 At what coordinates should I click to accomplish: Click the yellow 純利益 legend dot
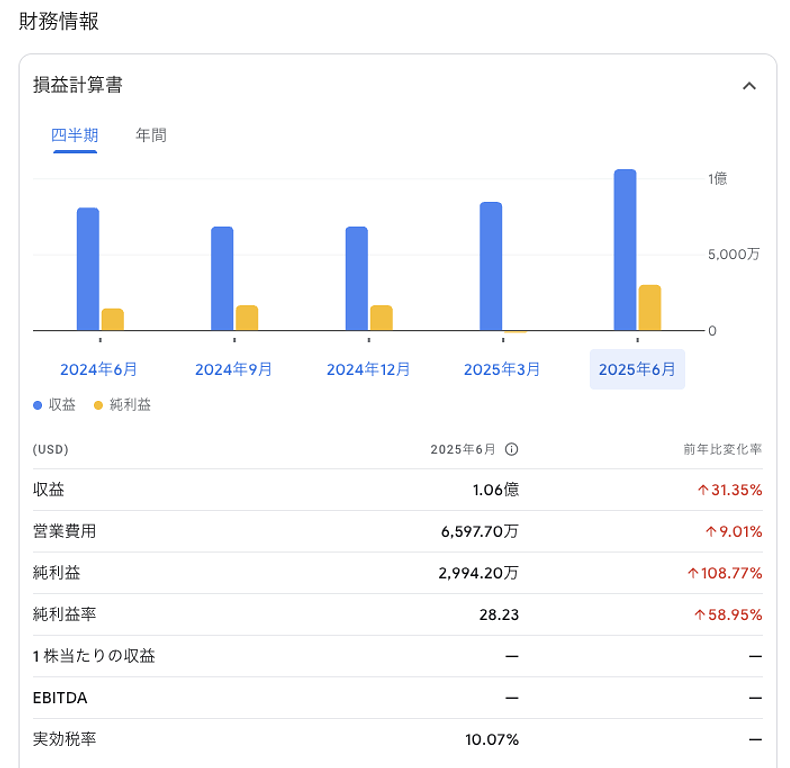[98, 405]
